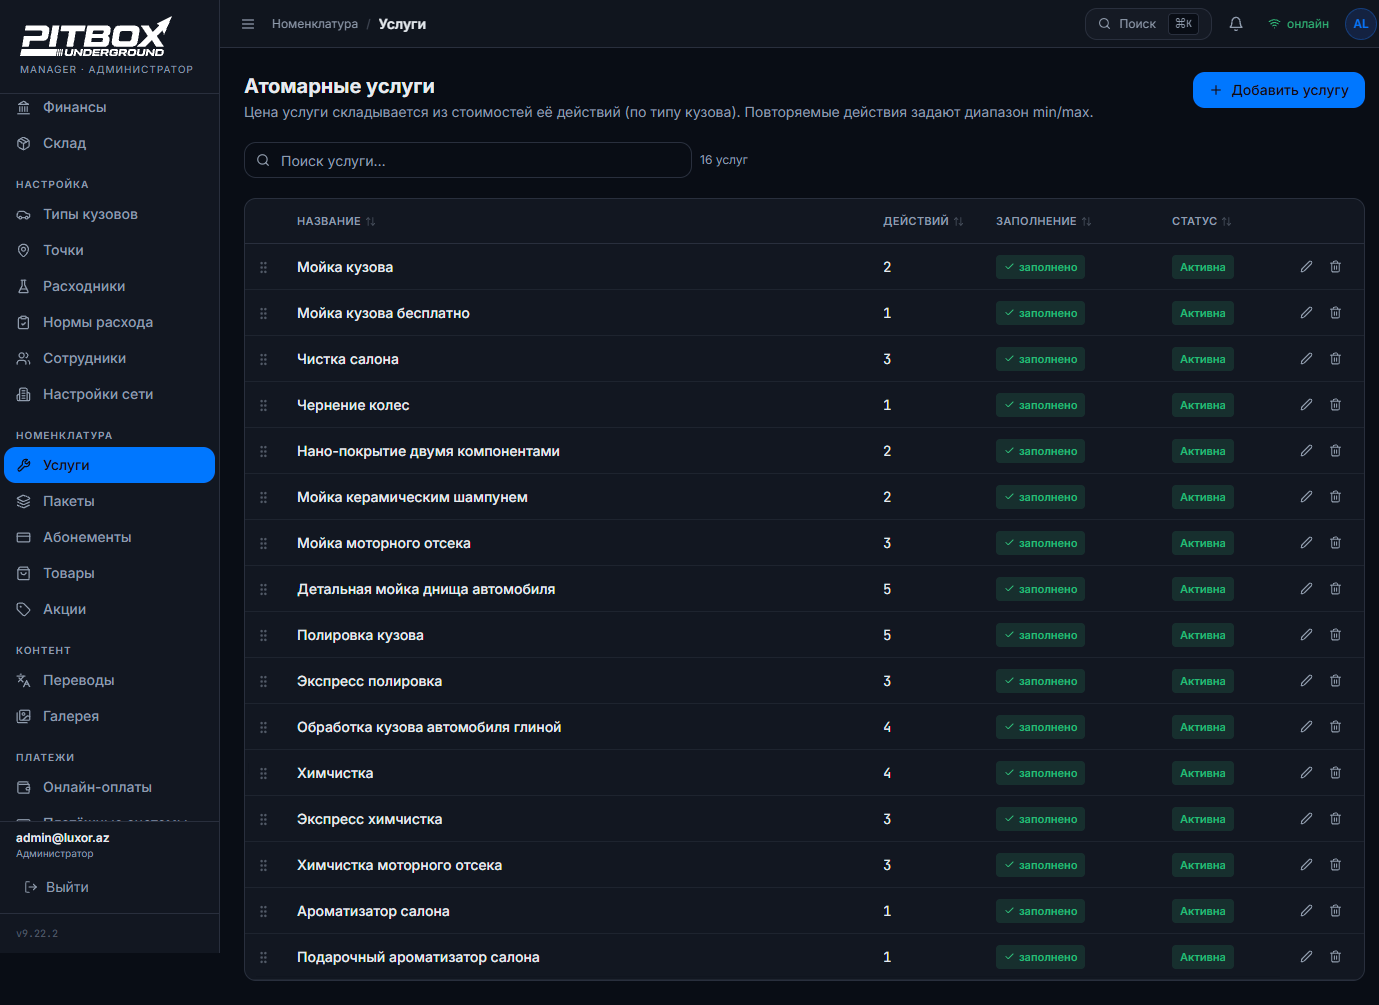This screenshot has width=1379, height=1005.
Task: Sort table by Статус column
Action: (1201, 221)
